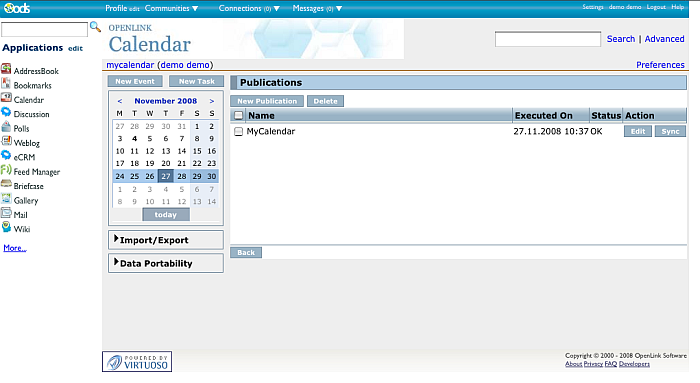Click the Bookmarks sidebar icon
Image resolution: width=700 pixels, height=383 pixels.
click(6, 84)
